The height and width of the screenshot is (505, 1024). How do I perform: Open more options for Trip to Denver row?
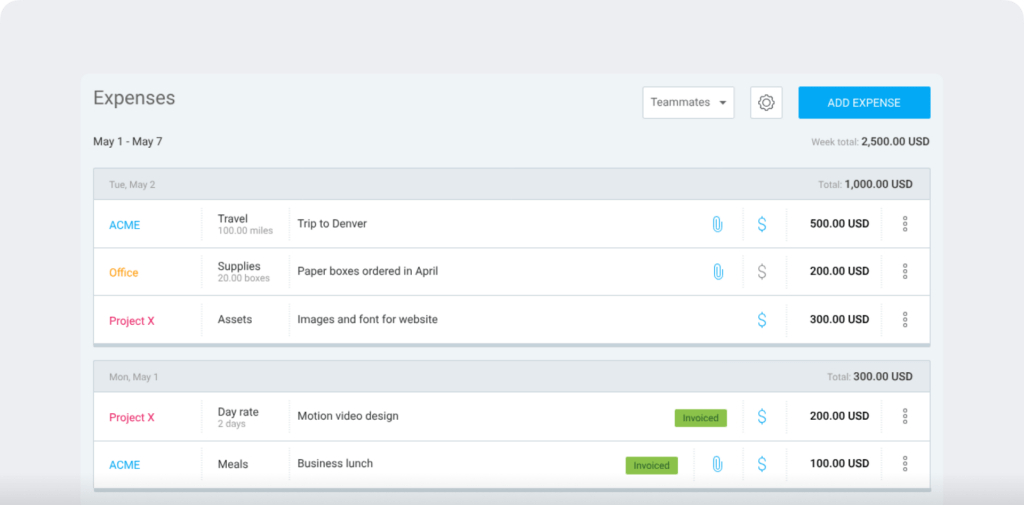pos(905,224)
